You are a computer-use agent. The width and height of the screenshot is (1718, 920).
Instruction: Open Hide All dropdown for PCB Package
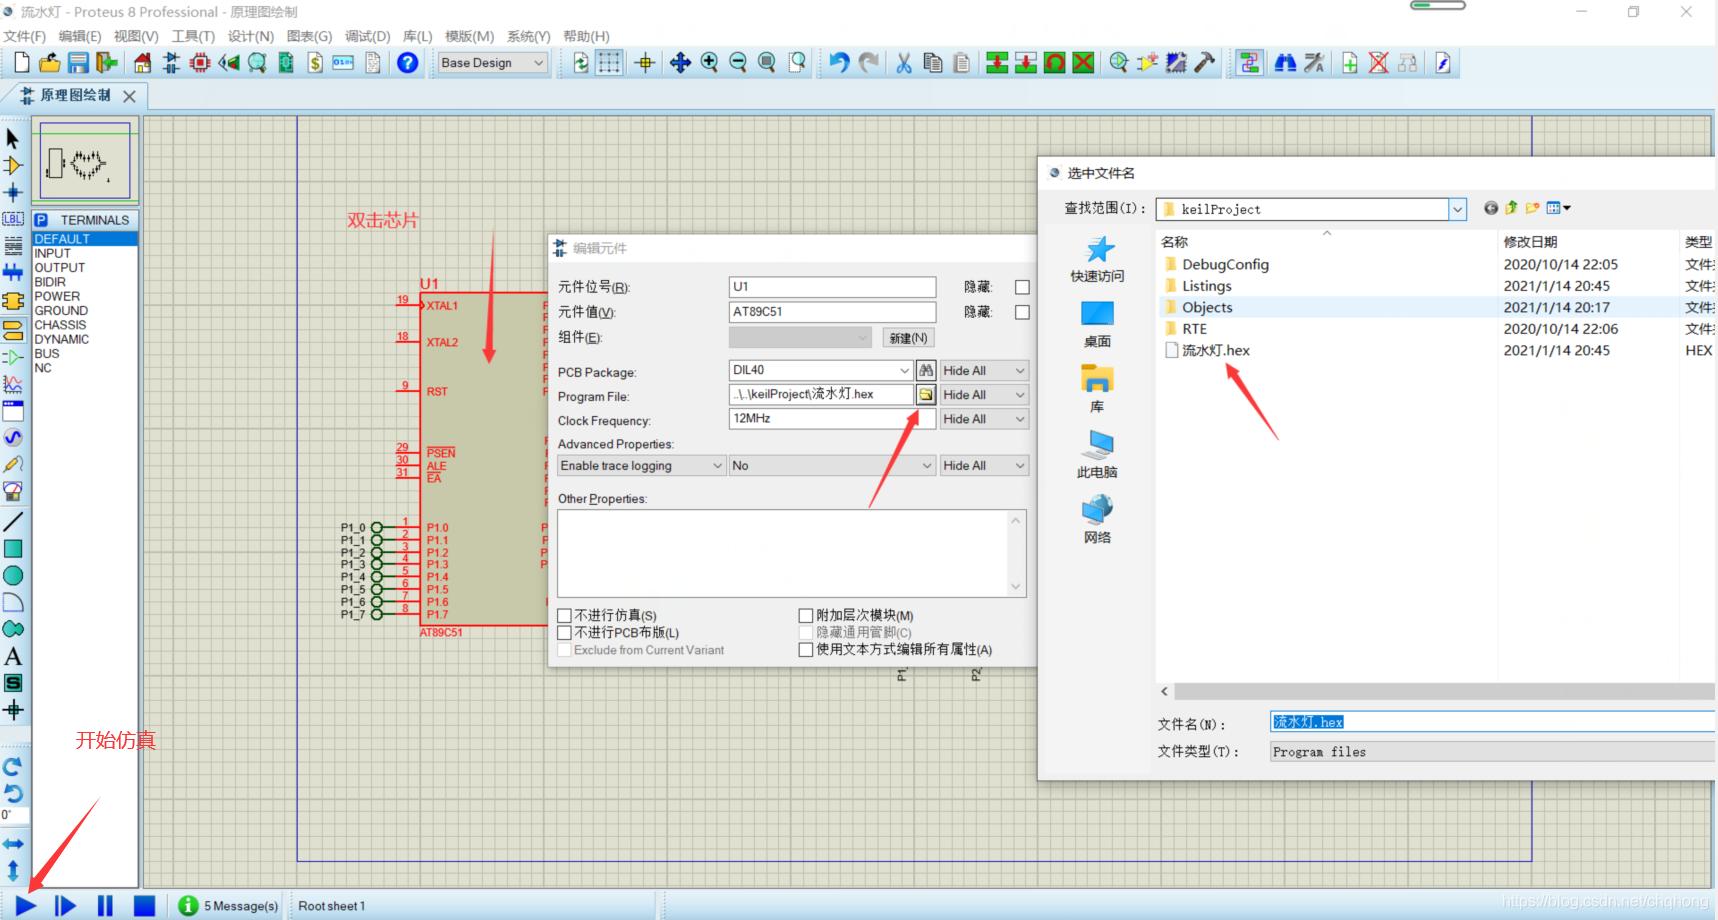(x=984, y=370)
